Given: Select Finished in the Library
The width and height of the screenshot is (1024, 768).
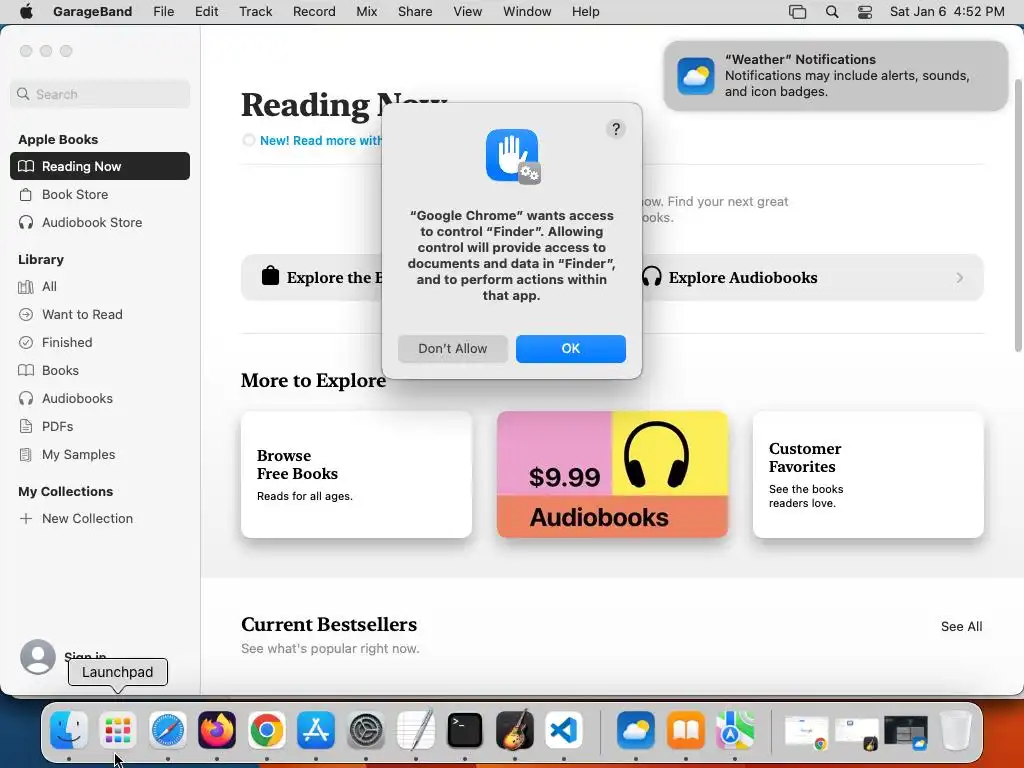Looking at the screenshot, I should point(100,342).
